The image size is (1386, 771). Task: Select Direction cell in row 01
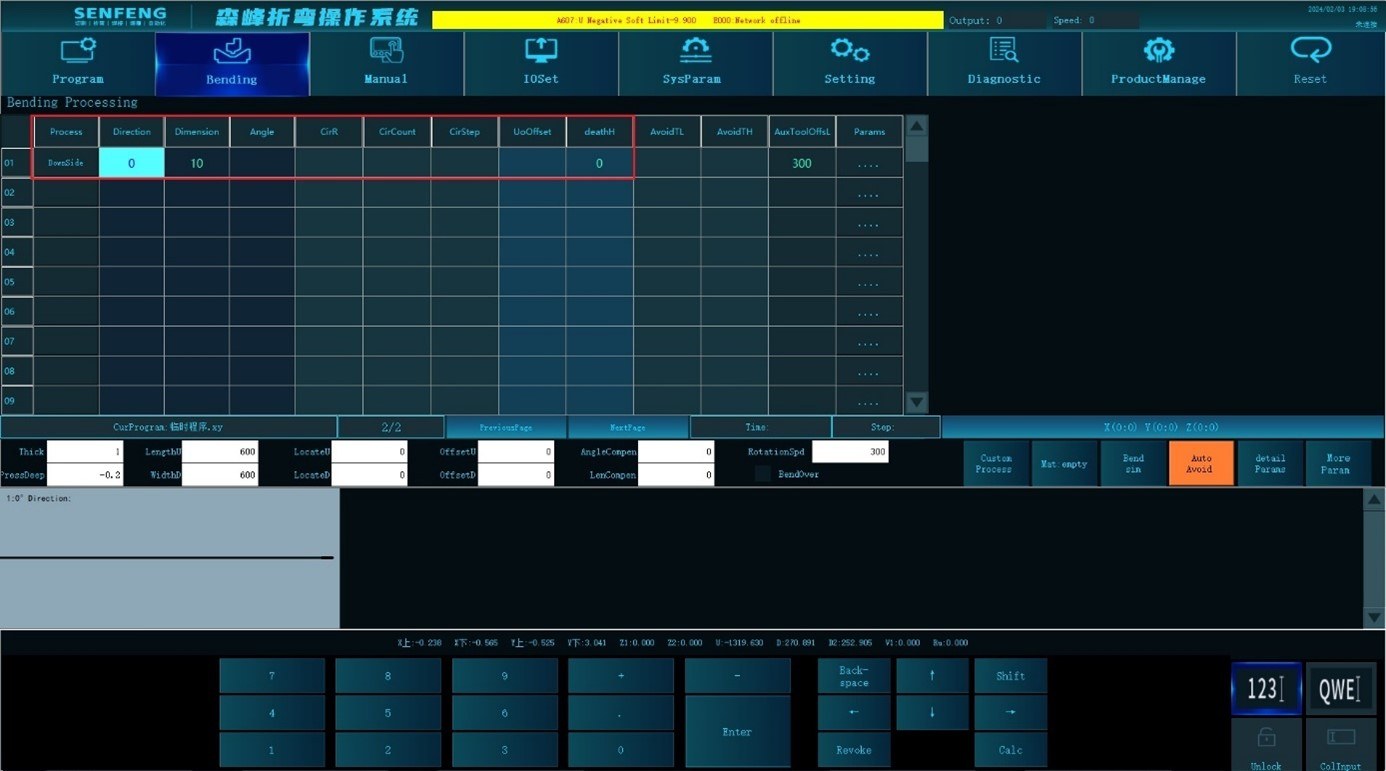point(131,163)
